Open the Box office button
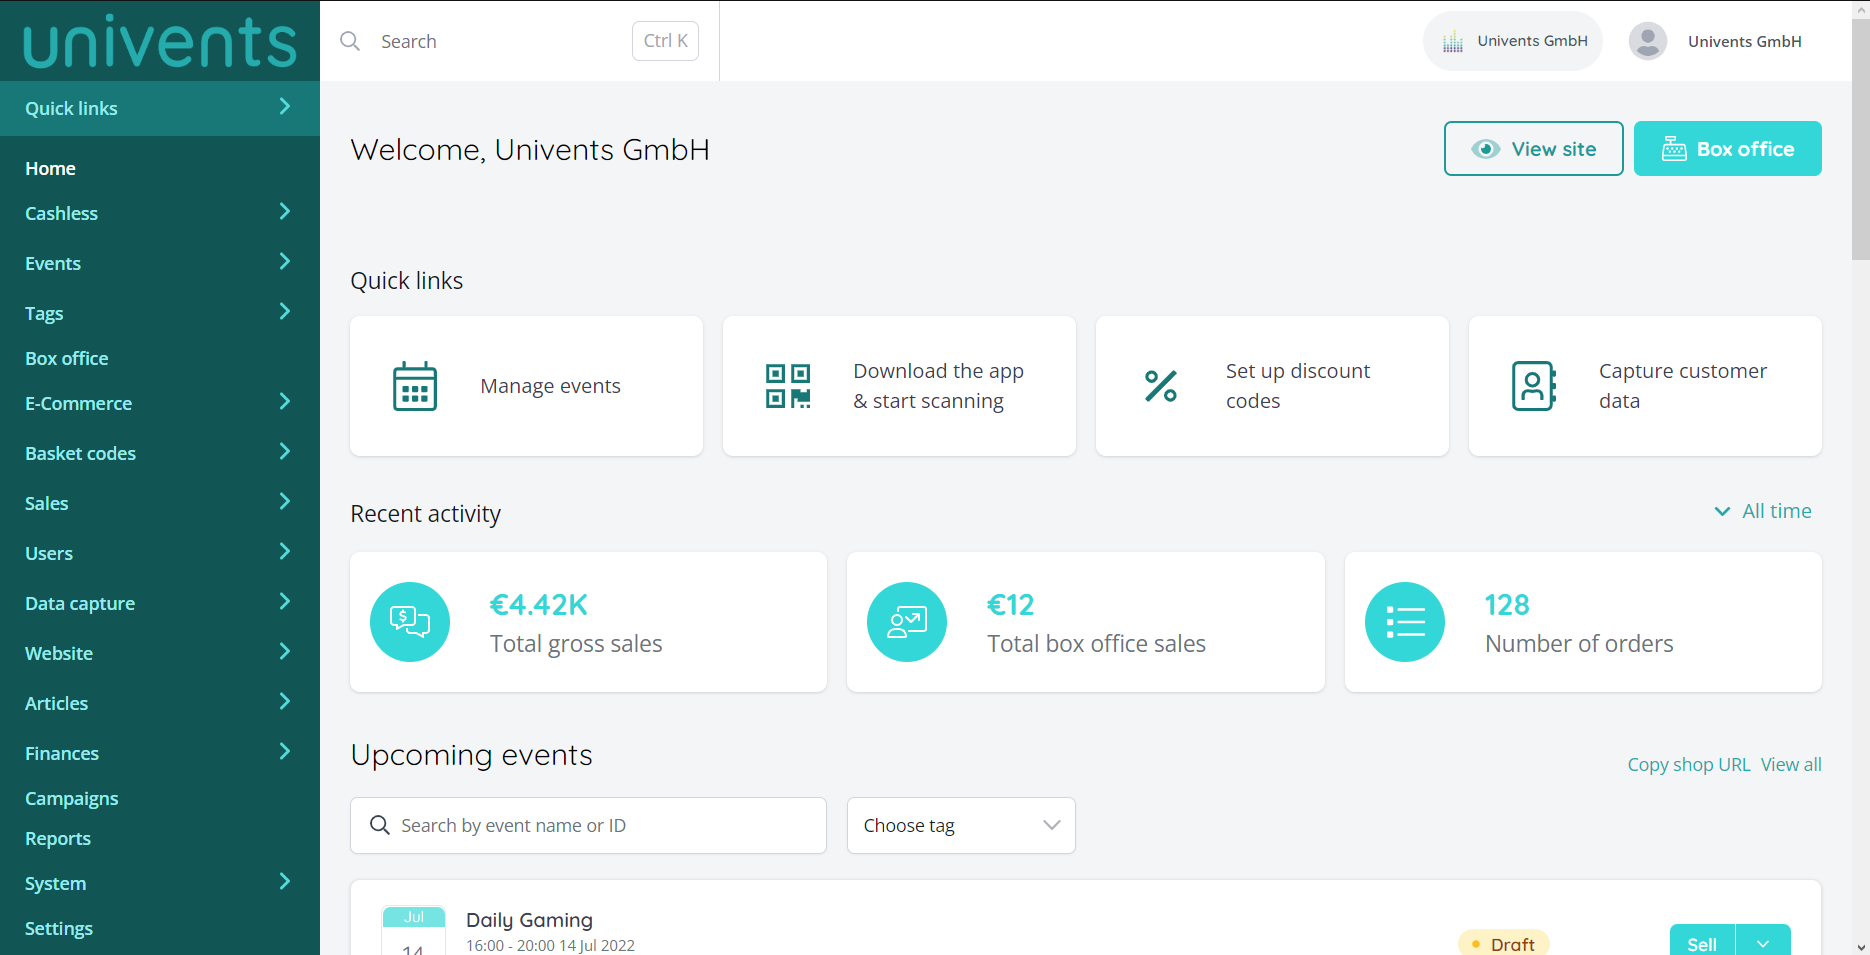This screenshot has height=955, width=1870. [x=1727, y=149]
